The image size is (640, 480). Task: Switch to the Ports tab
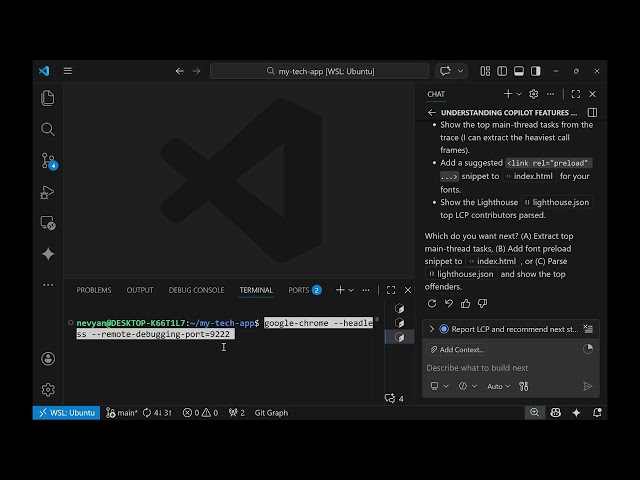click(305, 290)
